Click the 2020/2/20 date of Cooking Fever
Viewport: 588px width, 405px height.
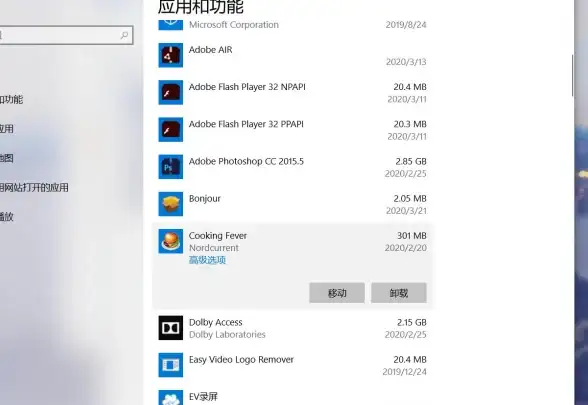pyautogui.click(x=406, y=248)
